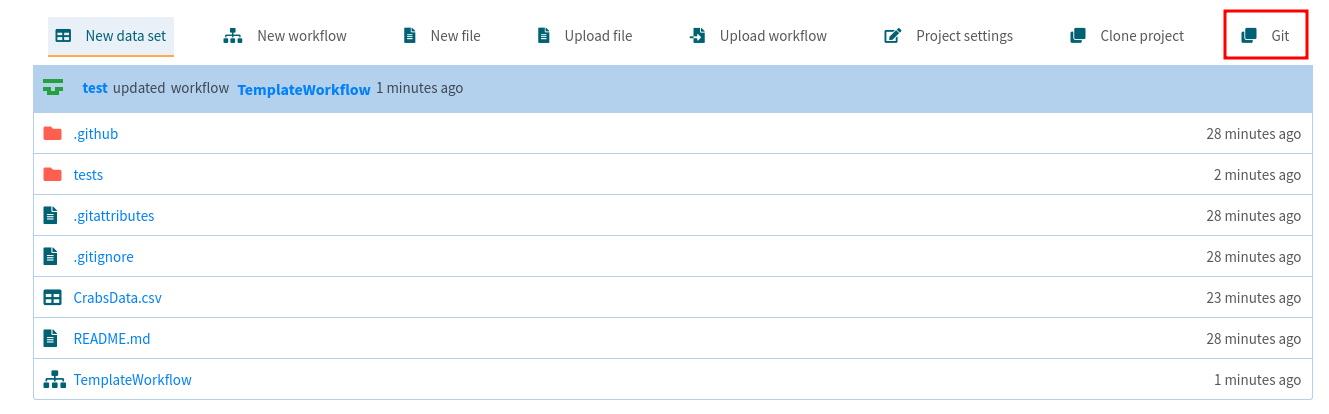1329x414 pixels.
Task: Open the README.md file
Action: 112,339
